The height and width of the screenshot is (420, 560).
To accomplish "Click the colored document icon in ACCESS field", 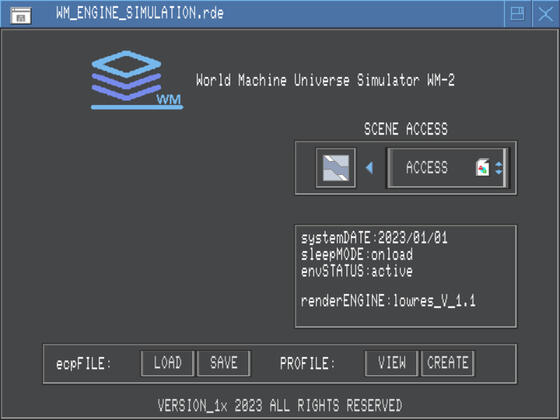I will tap(482, 168).
